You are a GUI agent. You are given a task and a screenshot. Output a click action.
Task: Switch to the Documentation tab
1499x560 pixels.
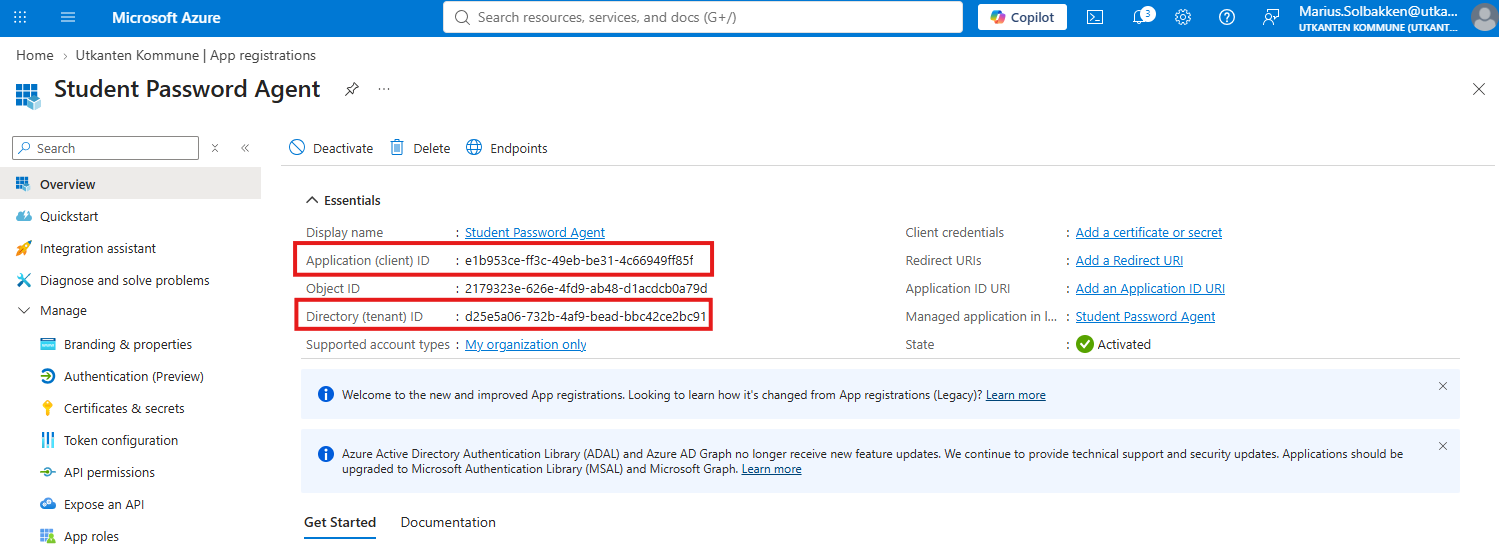pos(448,522)
